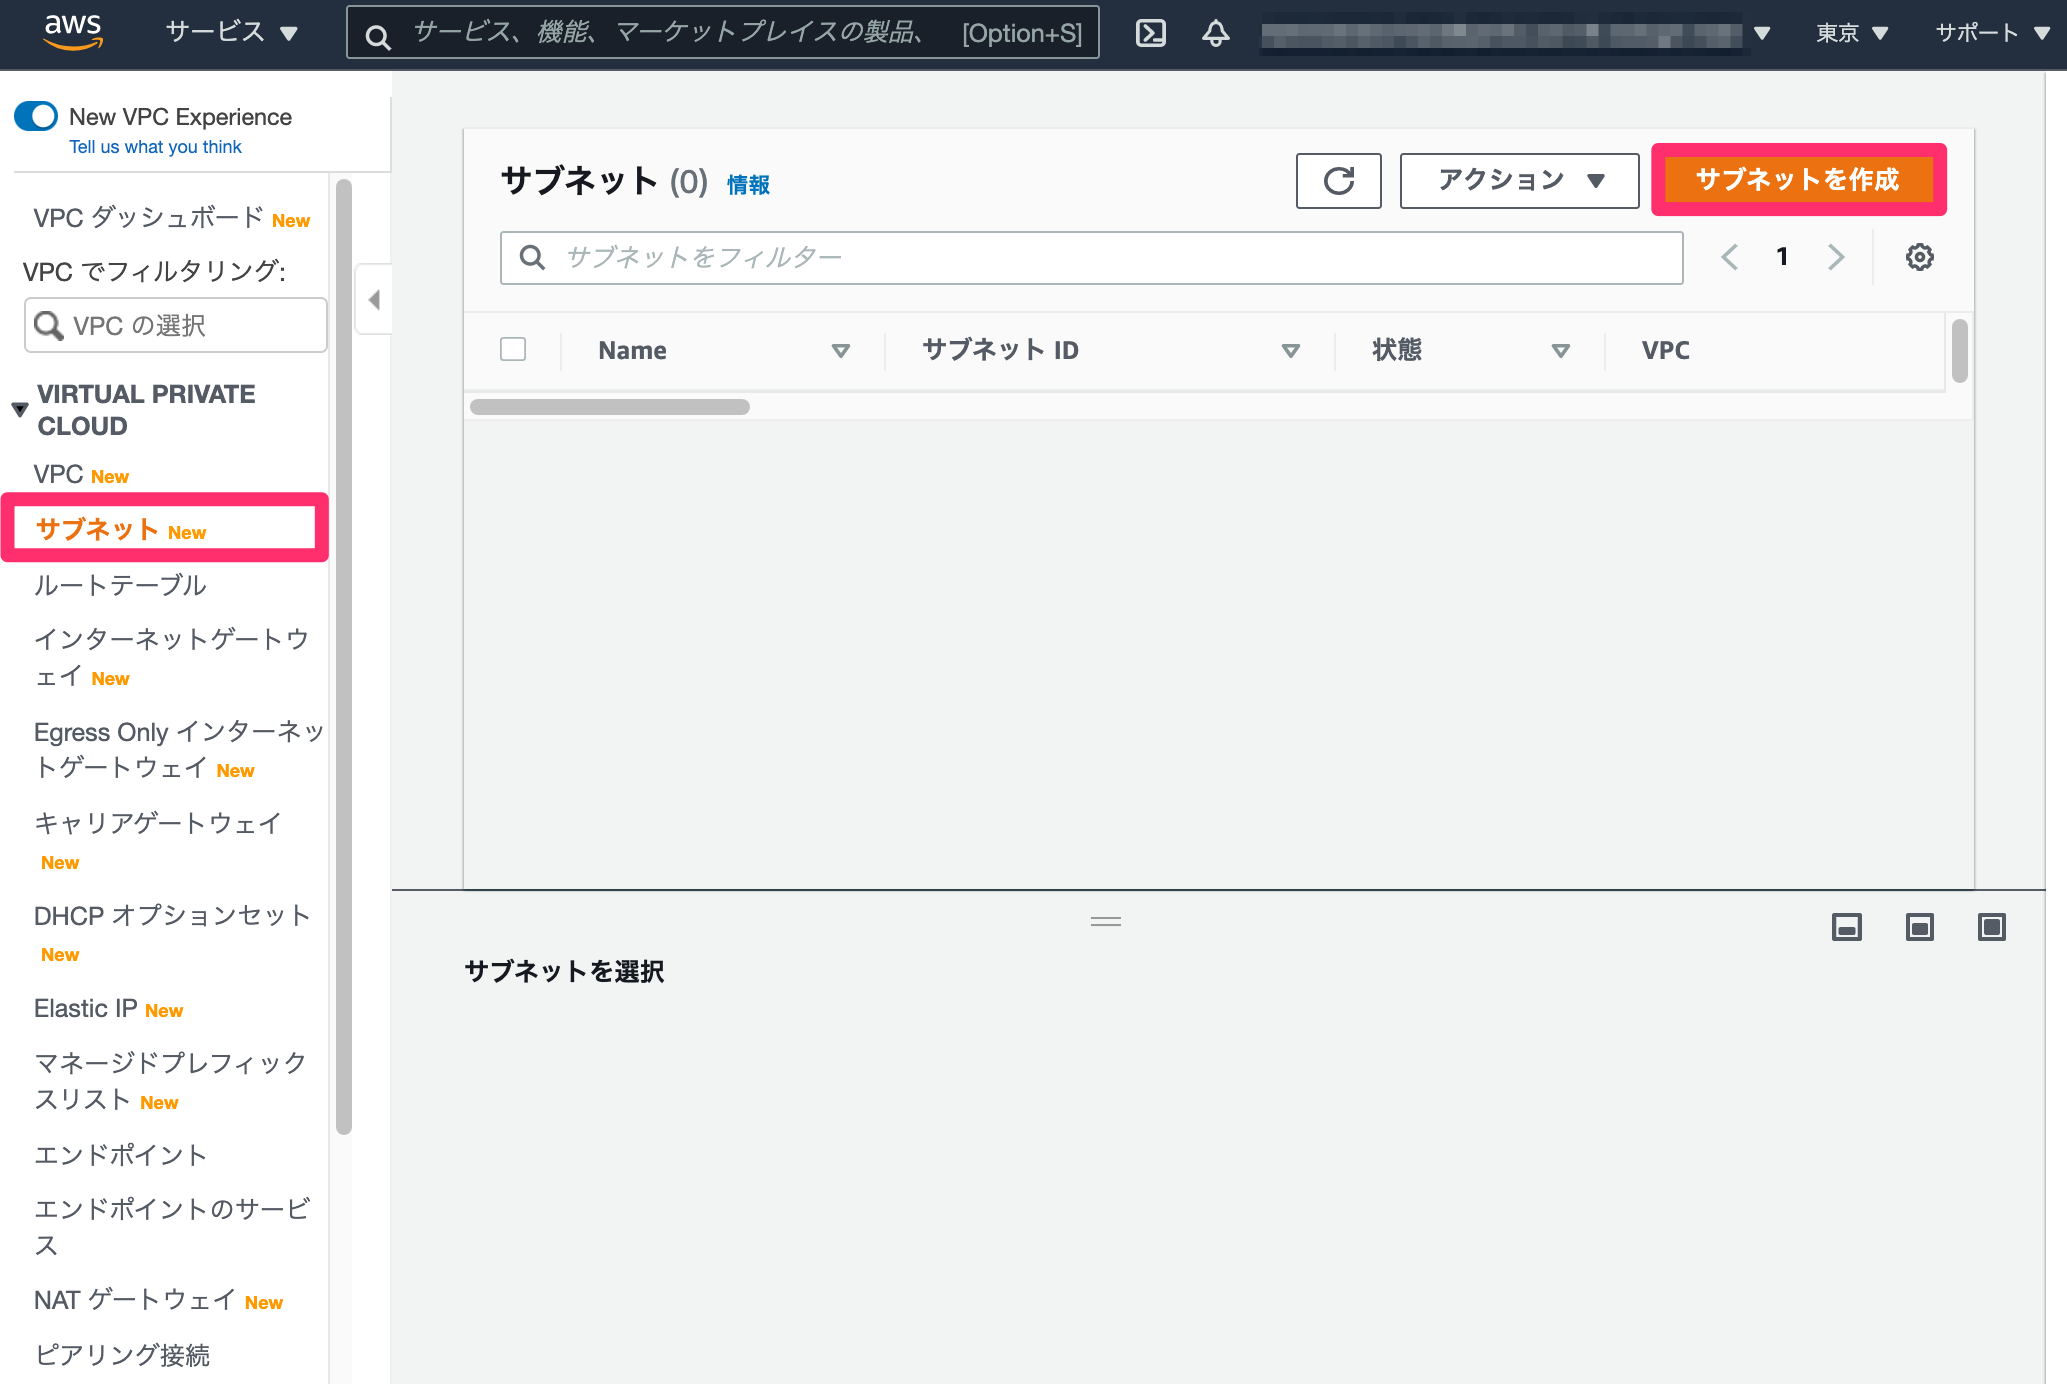The height and width of the screenshot is (1384, 2067).
Task: Click the サブネットをフィルター filter field
Action: pyautogui.click(x=1091, y=258)
